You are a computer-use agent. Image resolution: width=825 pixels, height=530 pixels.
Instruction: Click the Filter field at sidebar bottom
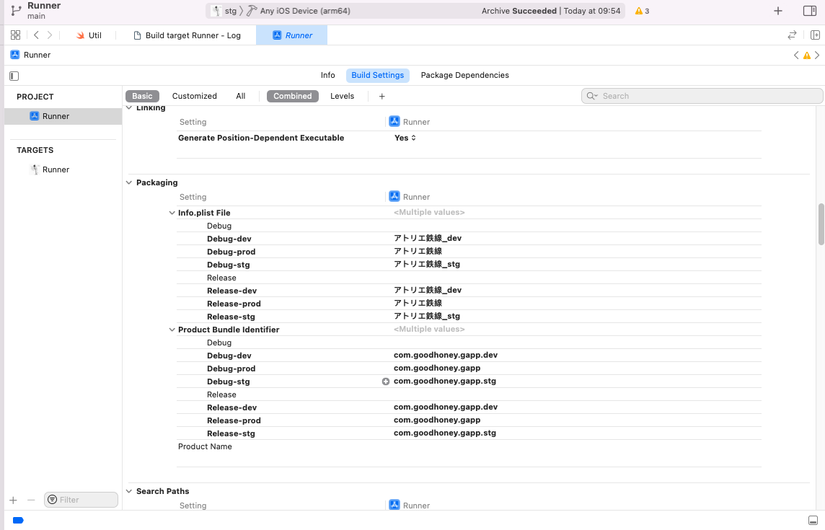[81, 500]
